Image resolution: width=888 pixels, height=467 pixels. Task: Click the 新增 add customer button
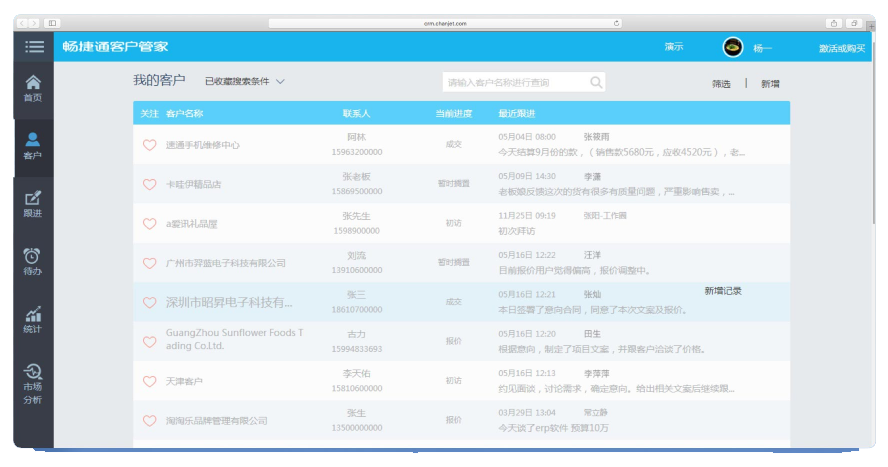click(x=770, y=84)
